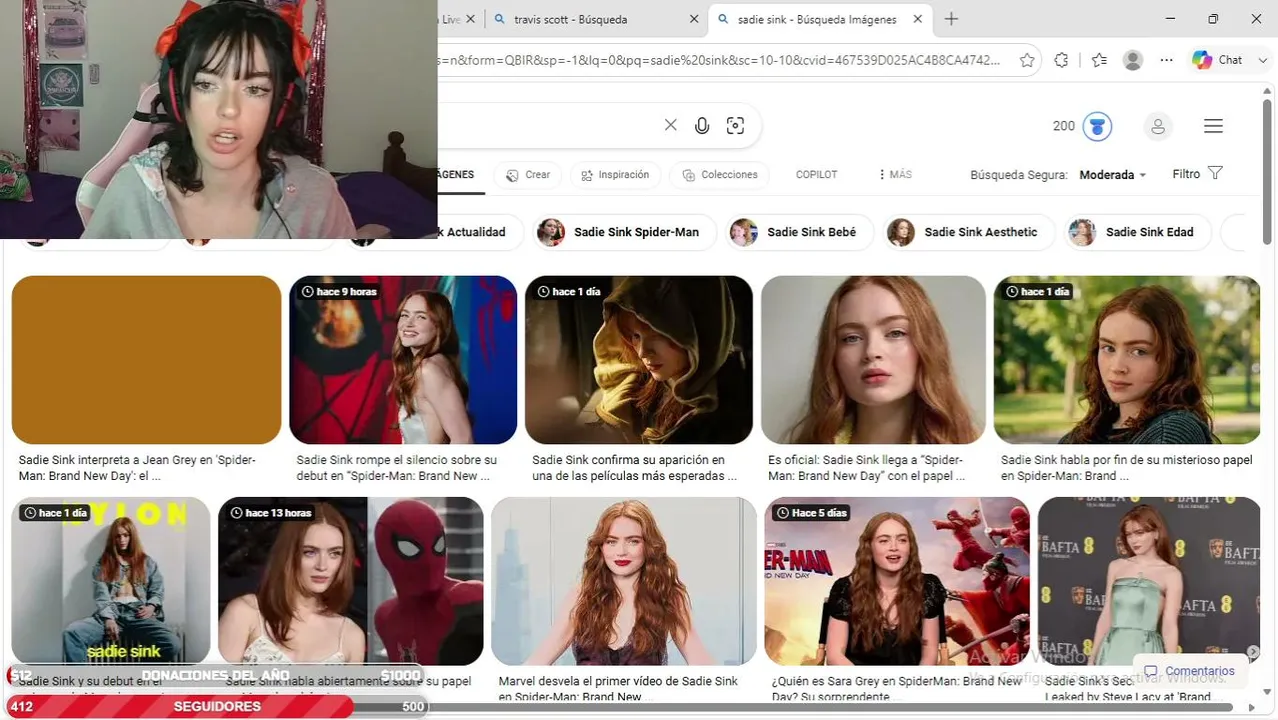Viewport: 1278px width, 720px height.
Task: Click the 200 rewards points counter
Action: [1064, 126]
